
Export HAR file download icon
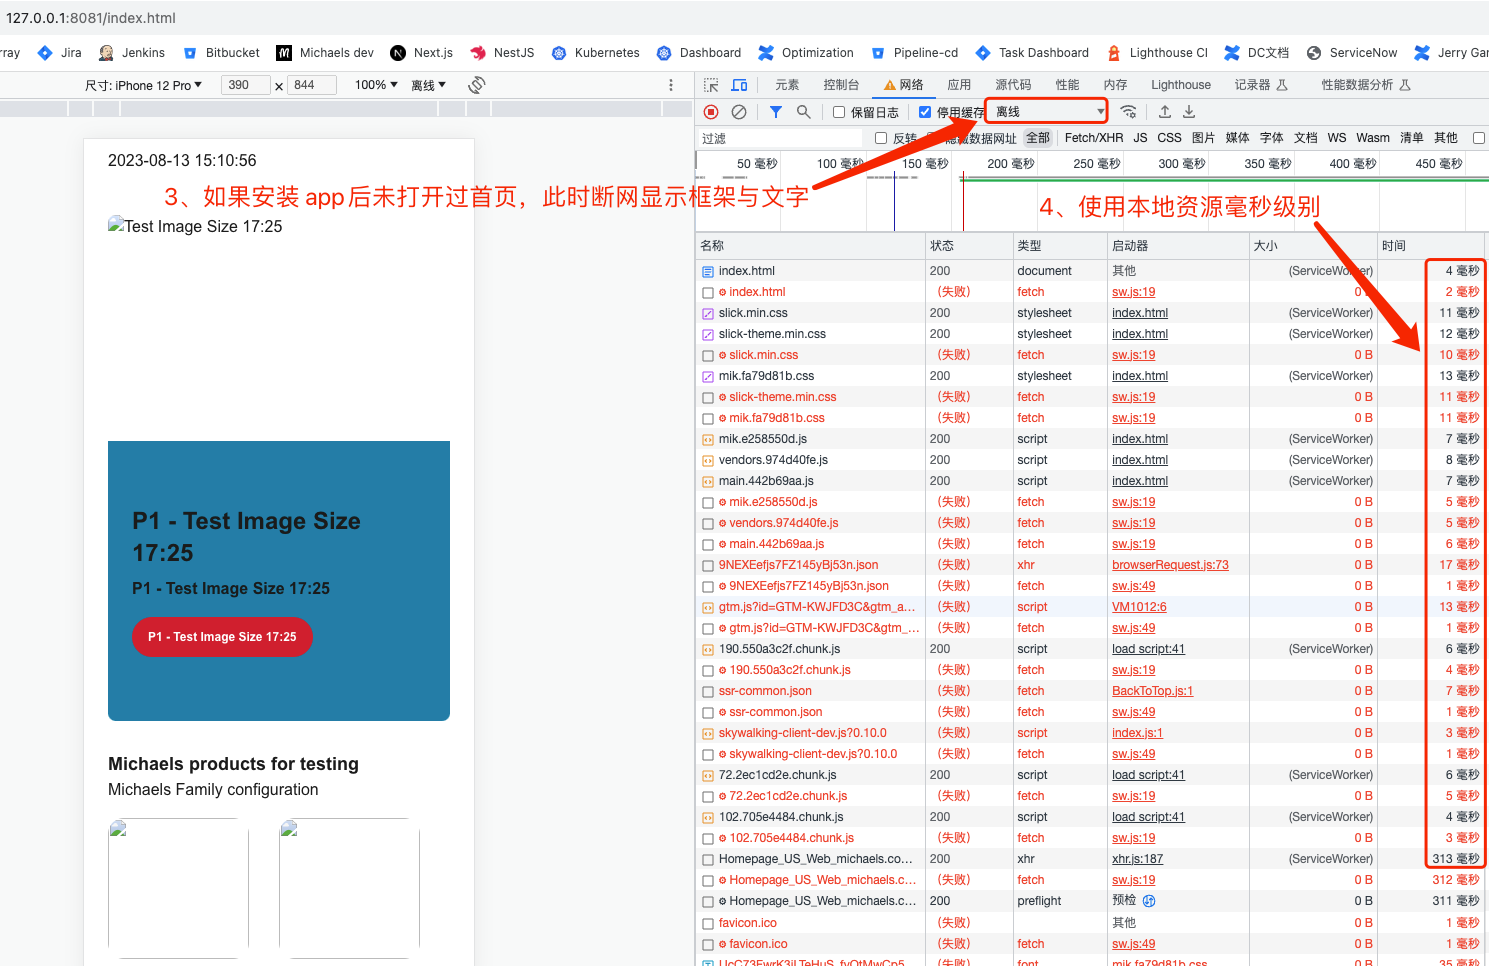1189,112
